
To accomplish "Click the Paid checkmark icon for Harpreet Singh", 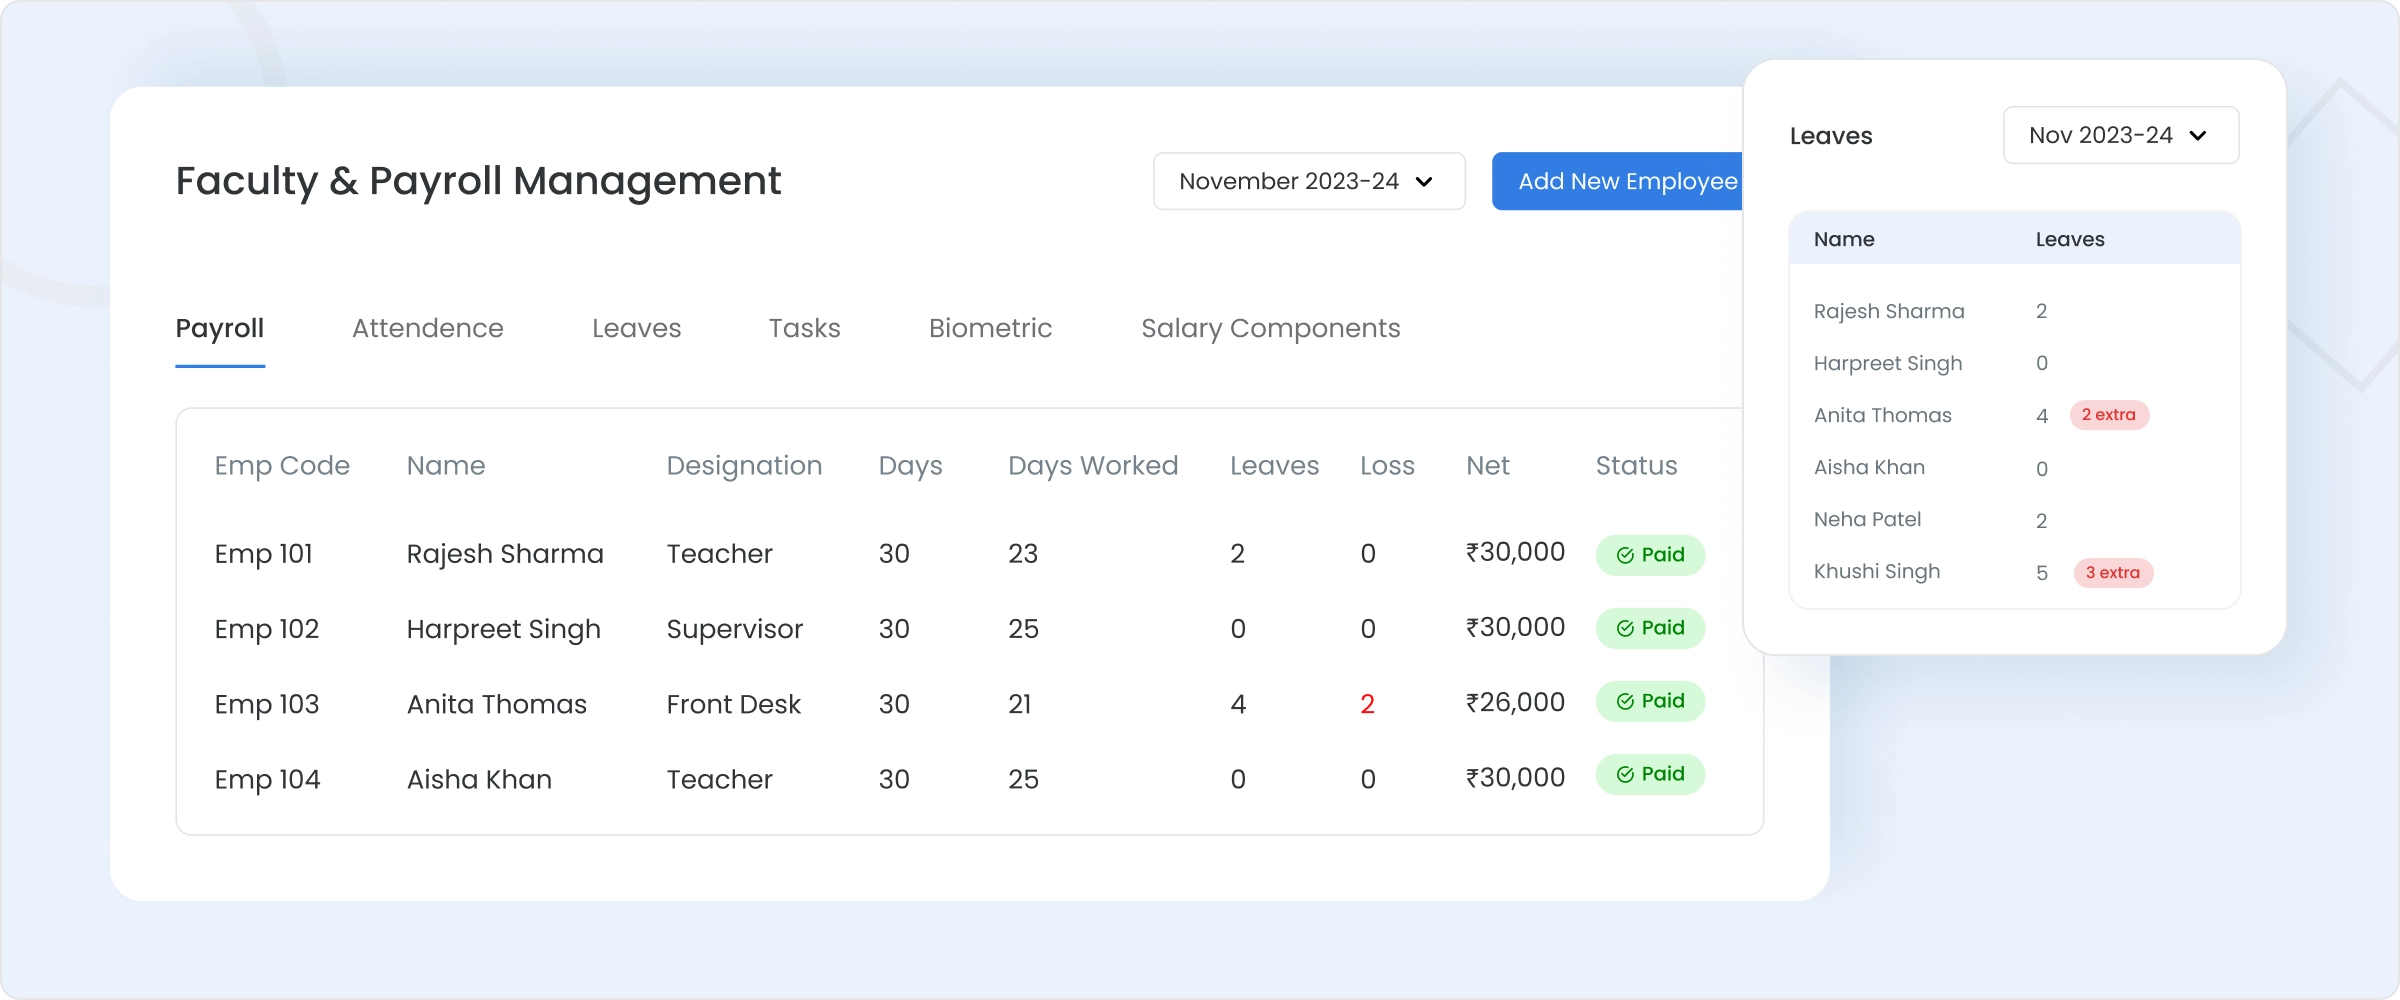I will coord(1625,628).
